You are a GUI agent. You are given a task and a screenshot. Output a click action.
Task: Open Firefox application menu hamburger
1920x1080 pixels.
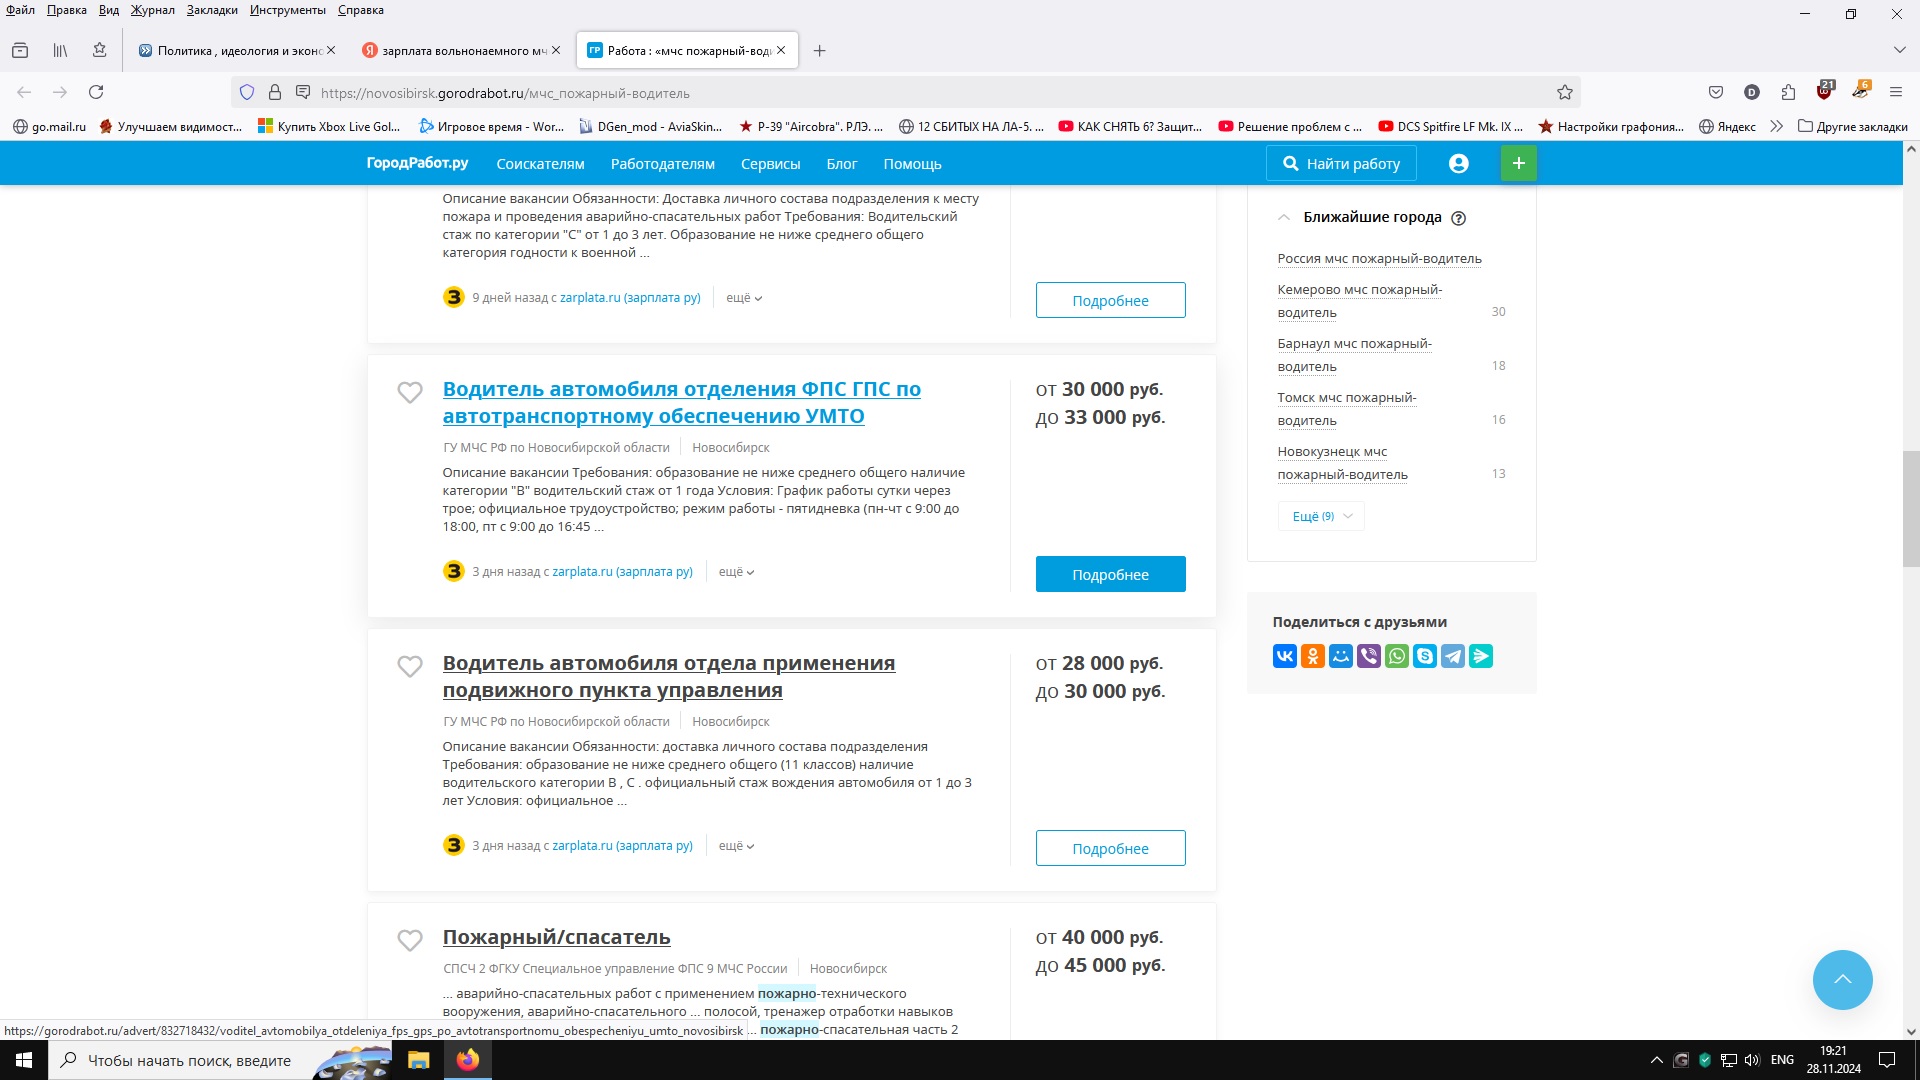click(1895, 92)
